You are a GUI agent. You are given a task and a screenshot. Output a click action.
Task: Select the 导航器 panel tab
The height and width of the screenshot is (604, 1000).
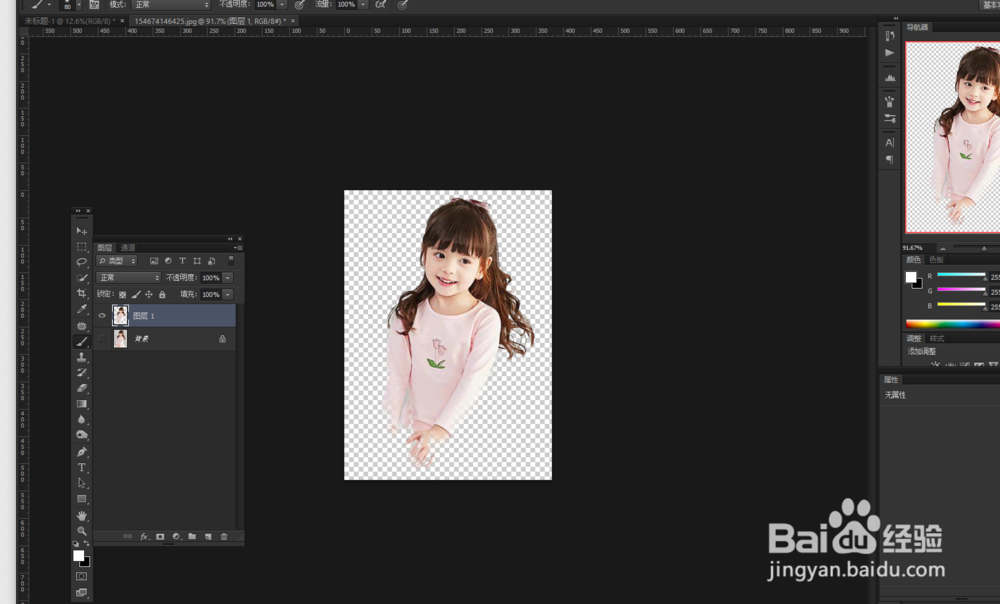tap(917, 27)
